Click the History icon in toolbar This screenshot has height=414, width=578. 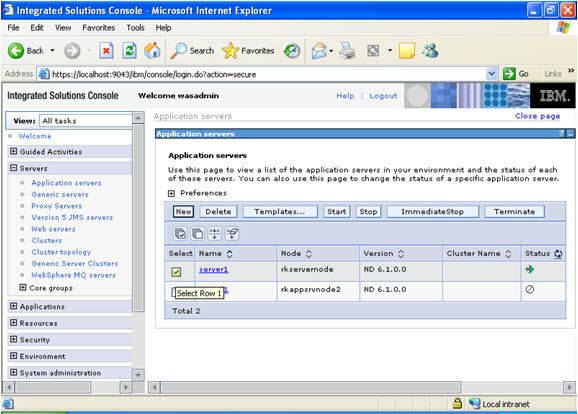click(x=292, y=51)
